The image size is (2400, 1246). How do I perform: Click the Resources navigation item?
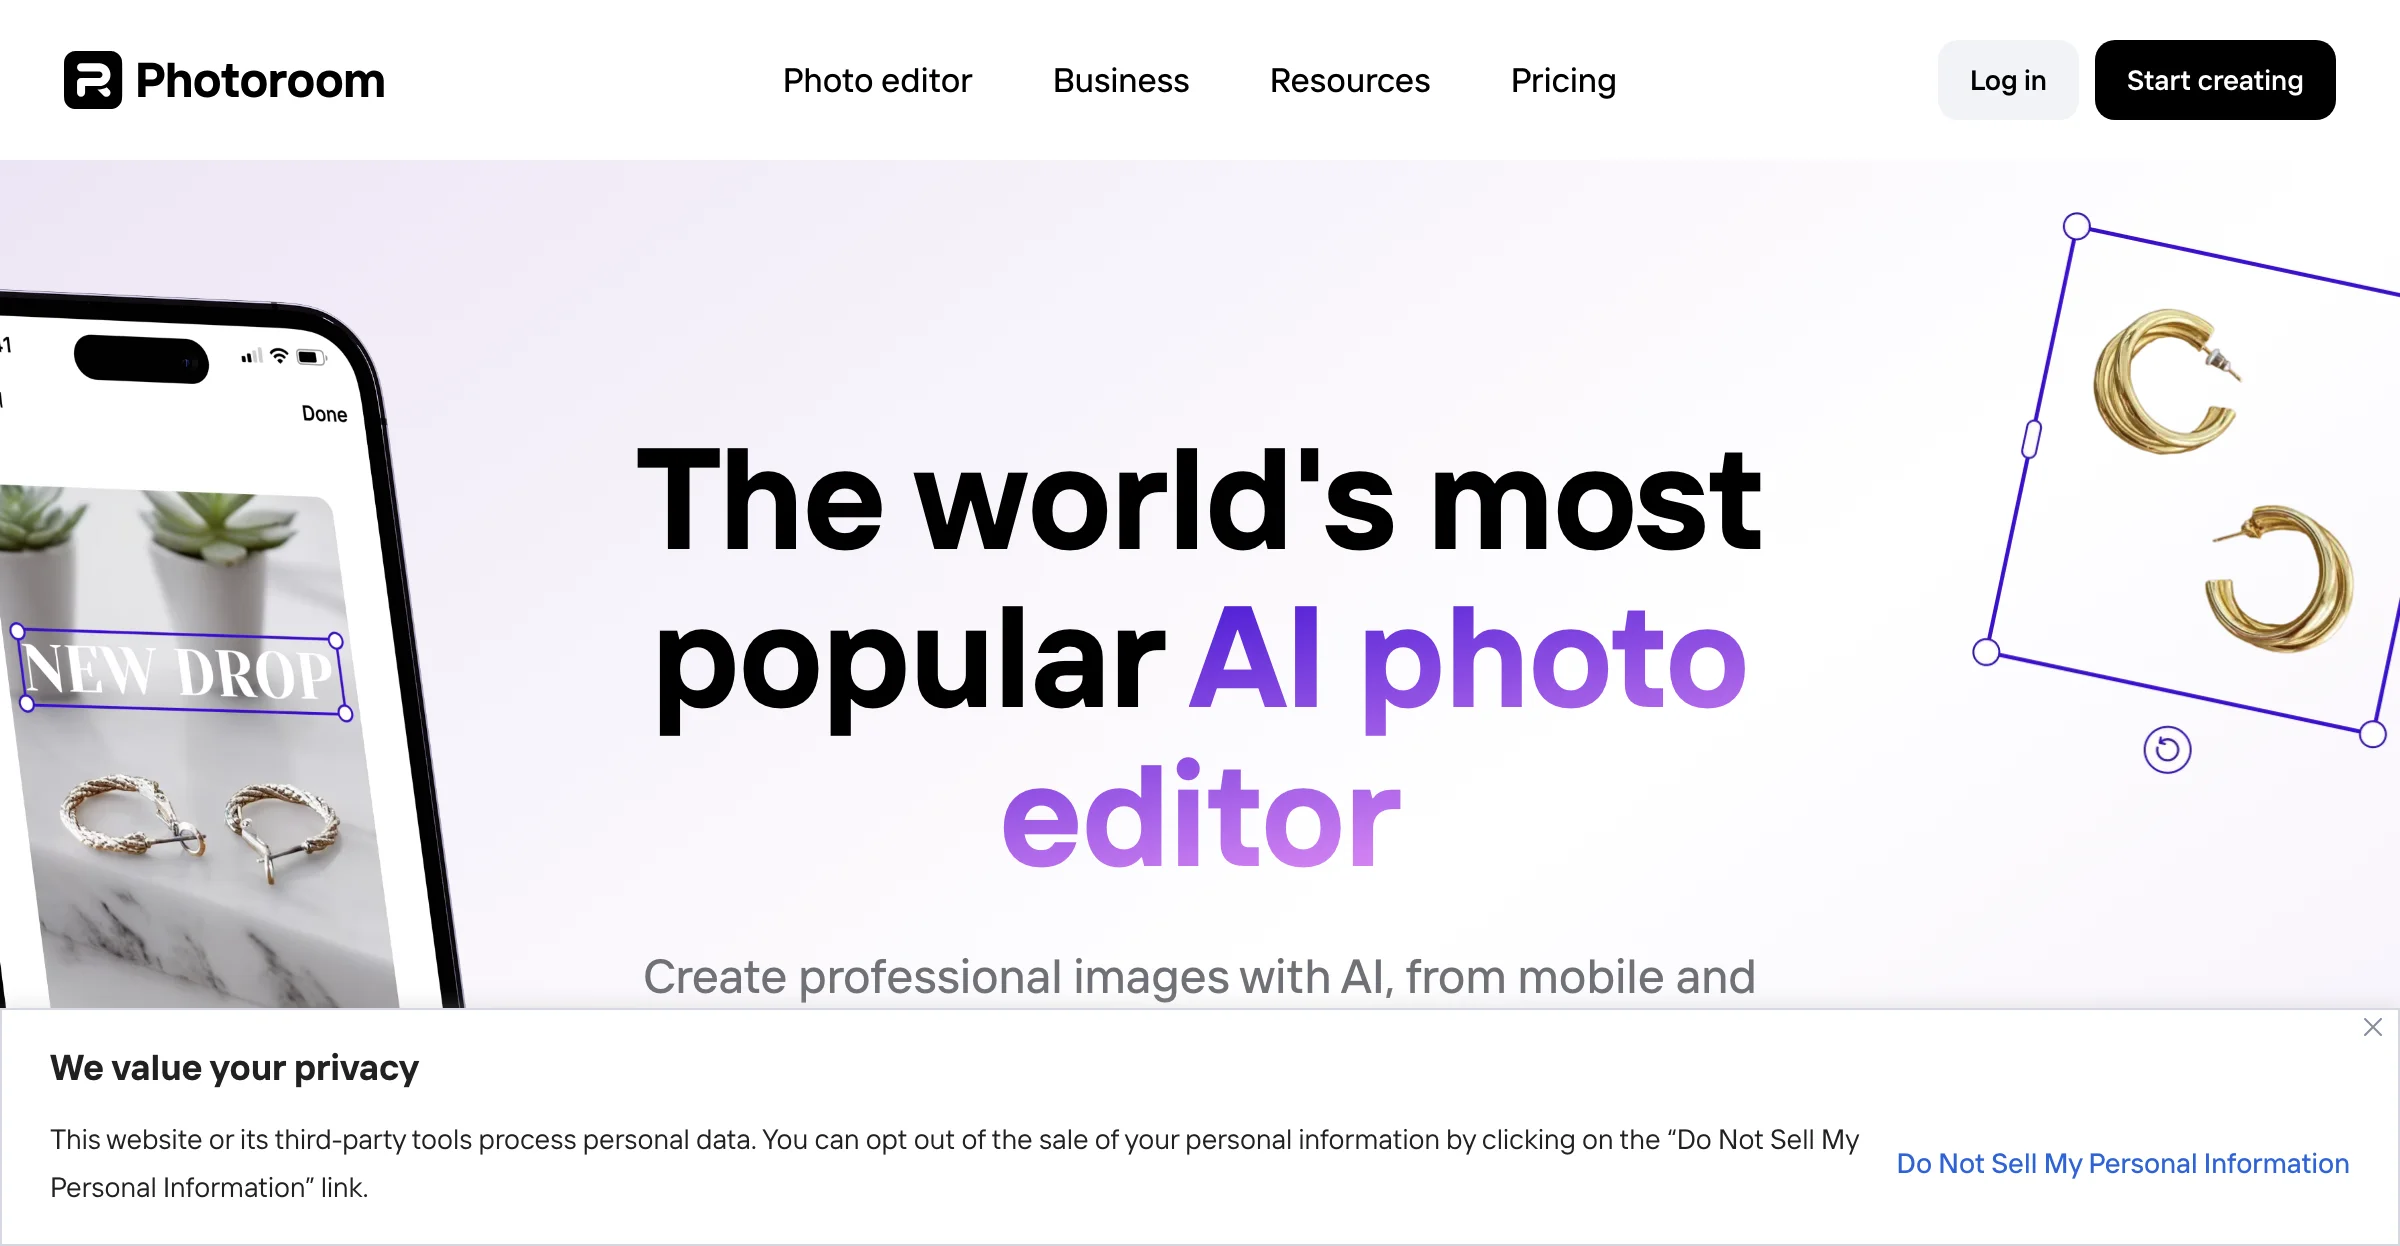[1349, 79]
